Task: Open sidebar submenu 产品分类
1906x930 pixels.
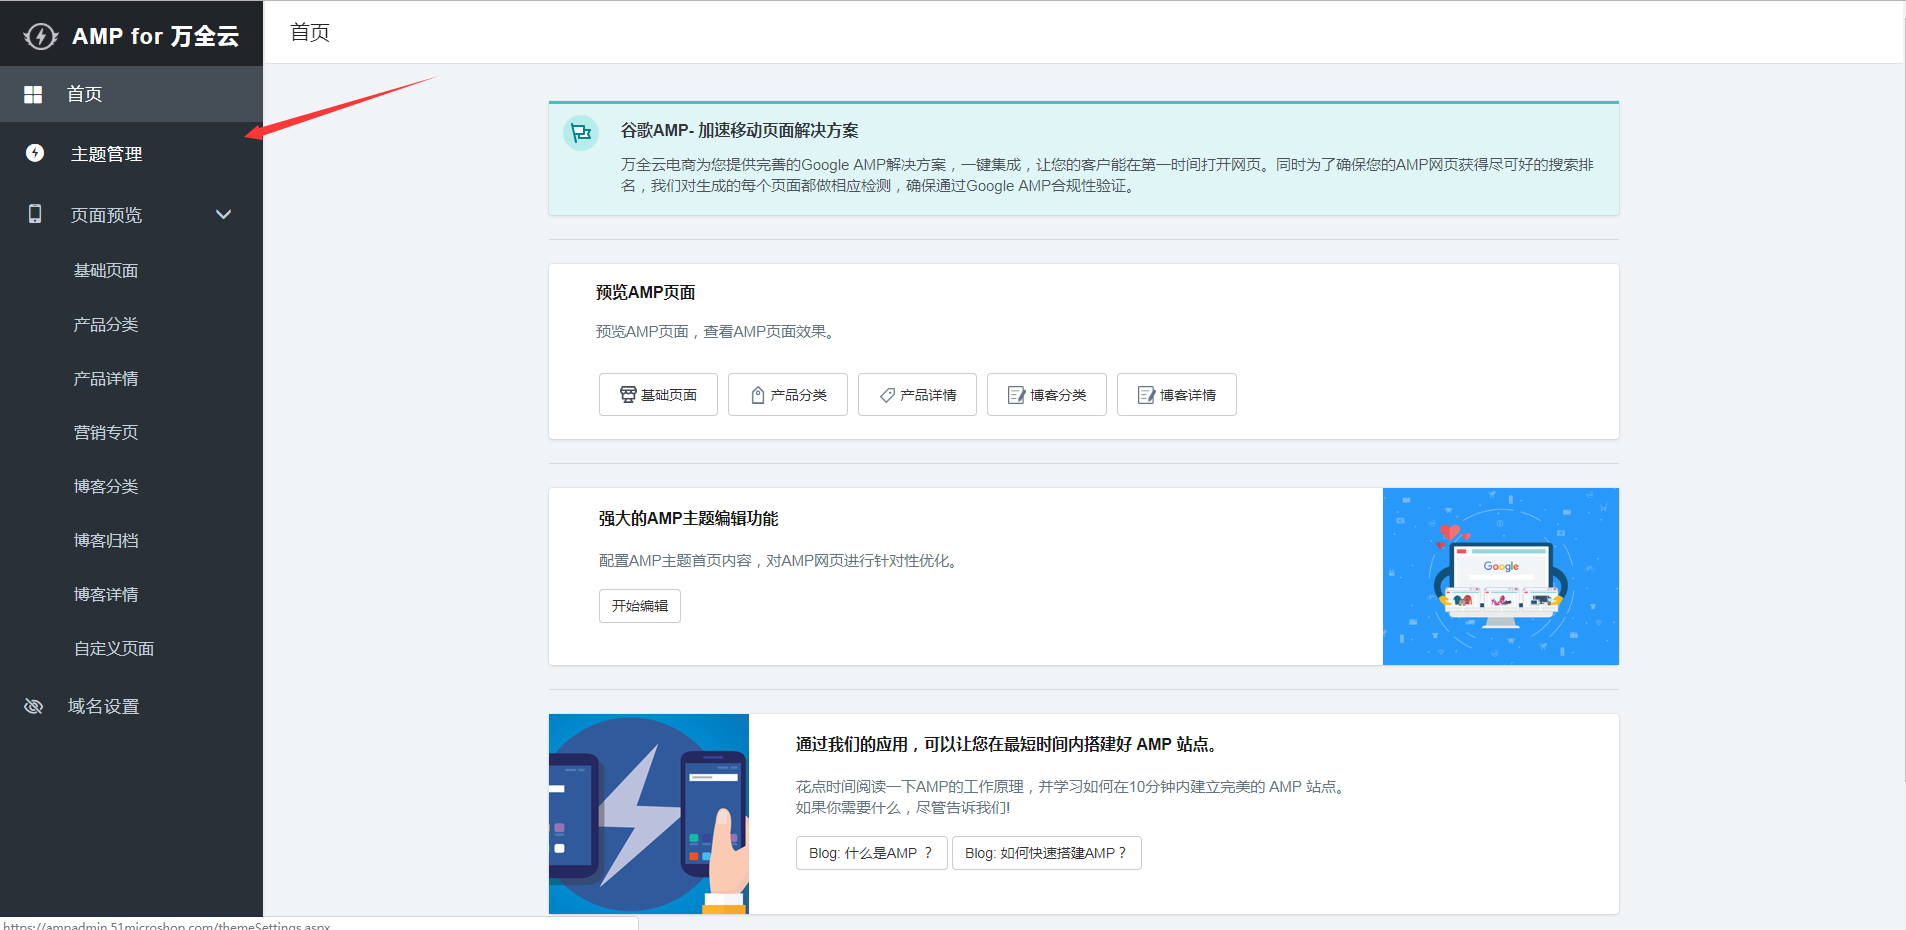Action: pos(106,324)
